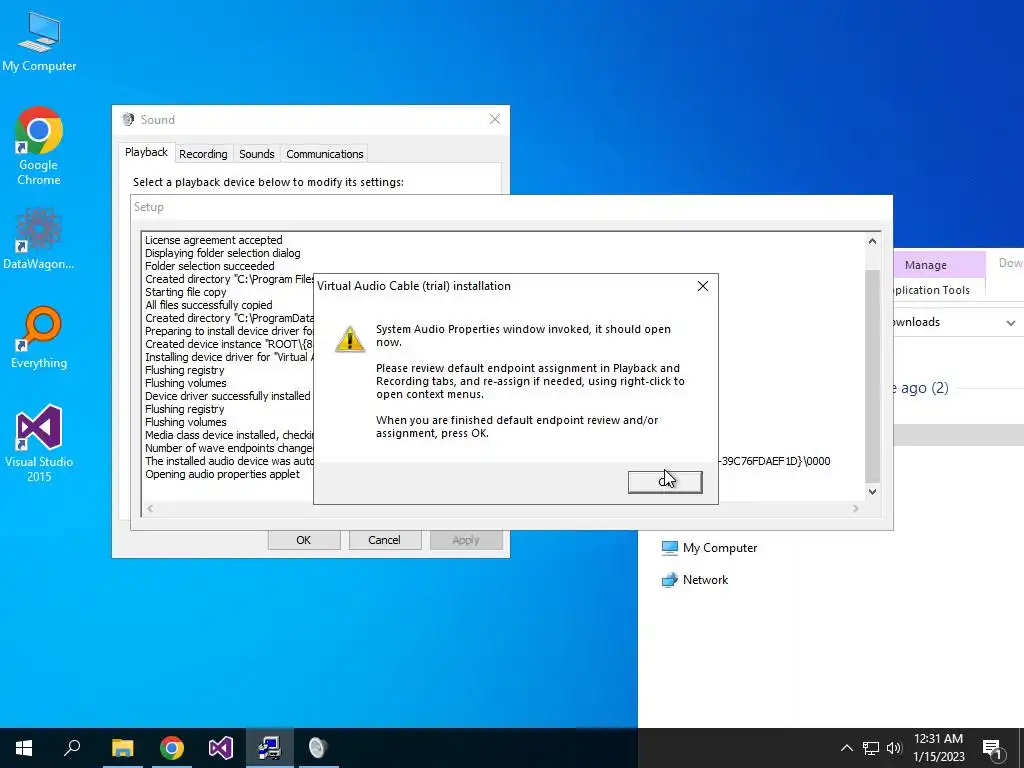Viewport: 1024px width, 768px height.
Task: Close the Virtual Audio Cable installation dialog
Action: tap(703, 286)
